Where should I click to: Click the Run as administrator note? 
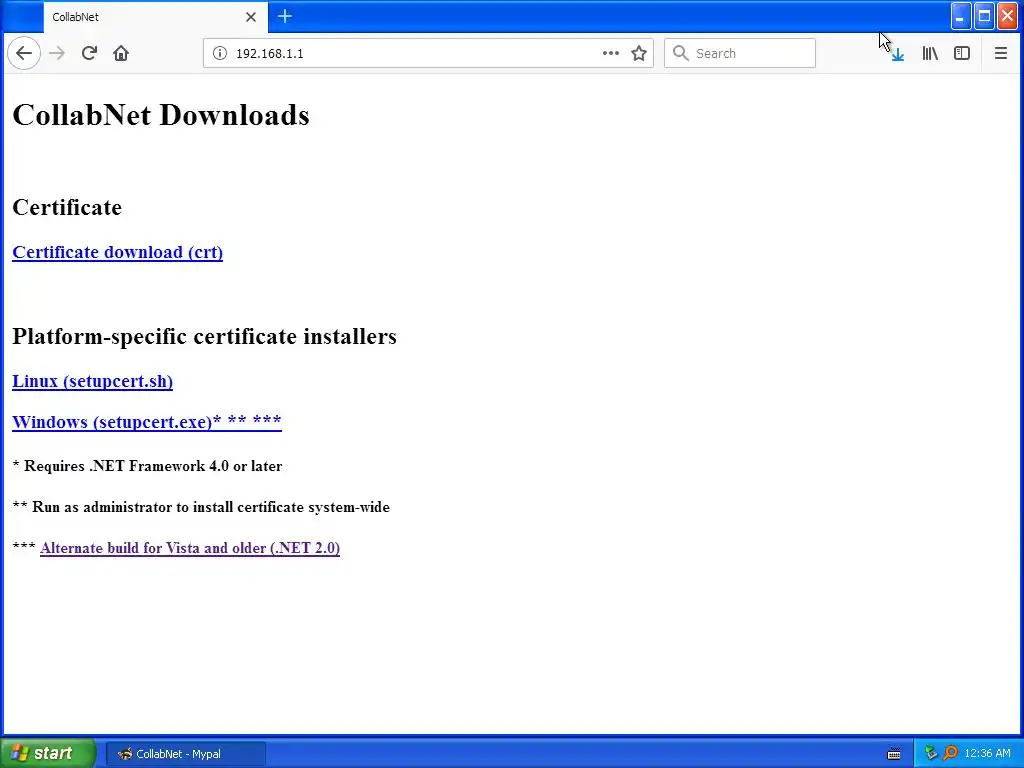(x=201, y=507)
